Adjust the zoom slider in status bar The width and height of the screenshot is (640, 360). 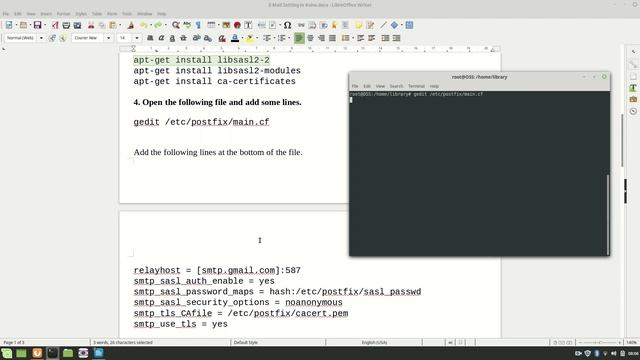(600, 342)
